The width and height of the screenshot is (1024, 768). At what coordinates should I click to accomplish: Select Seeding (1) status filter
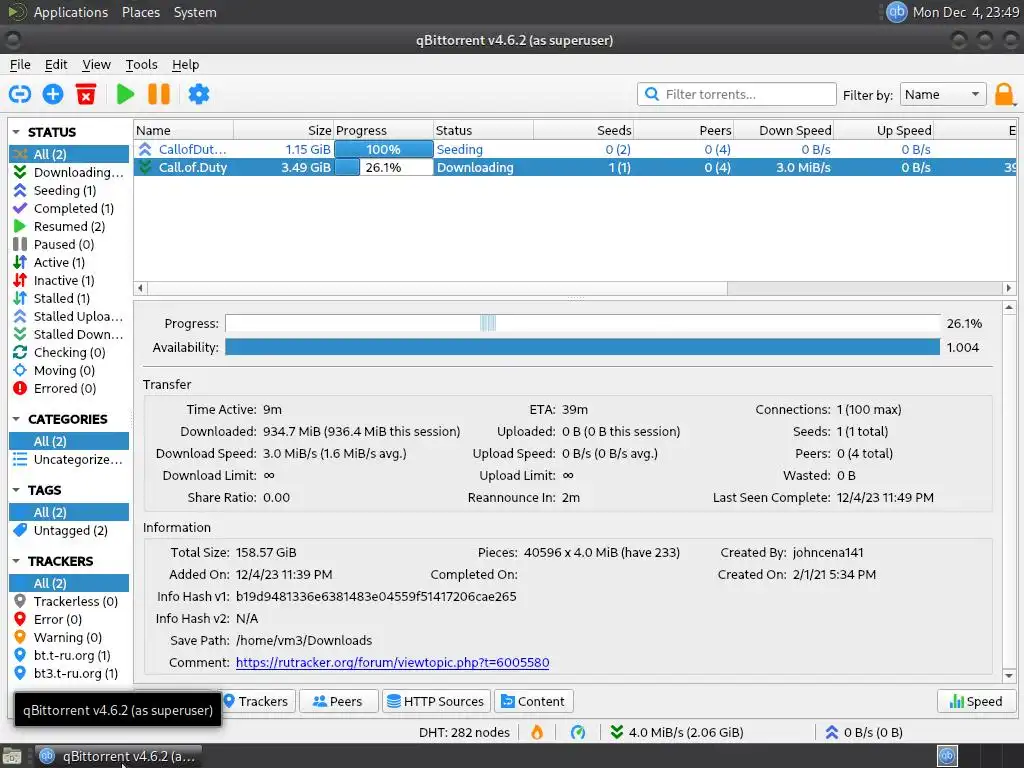(69, 190)
